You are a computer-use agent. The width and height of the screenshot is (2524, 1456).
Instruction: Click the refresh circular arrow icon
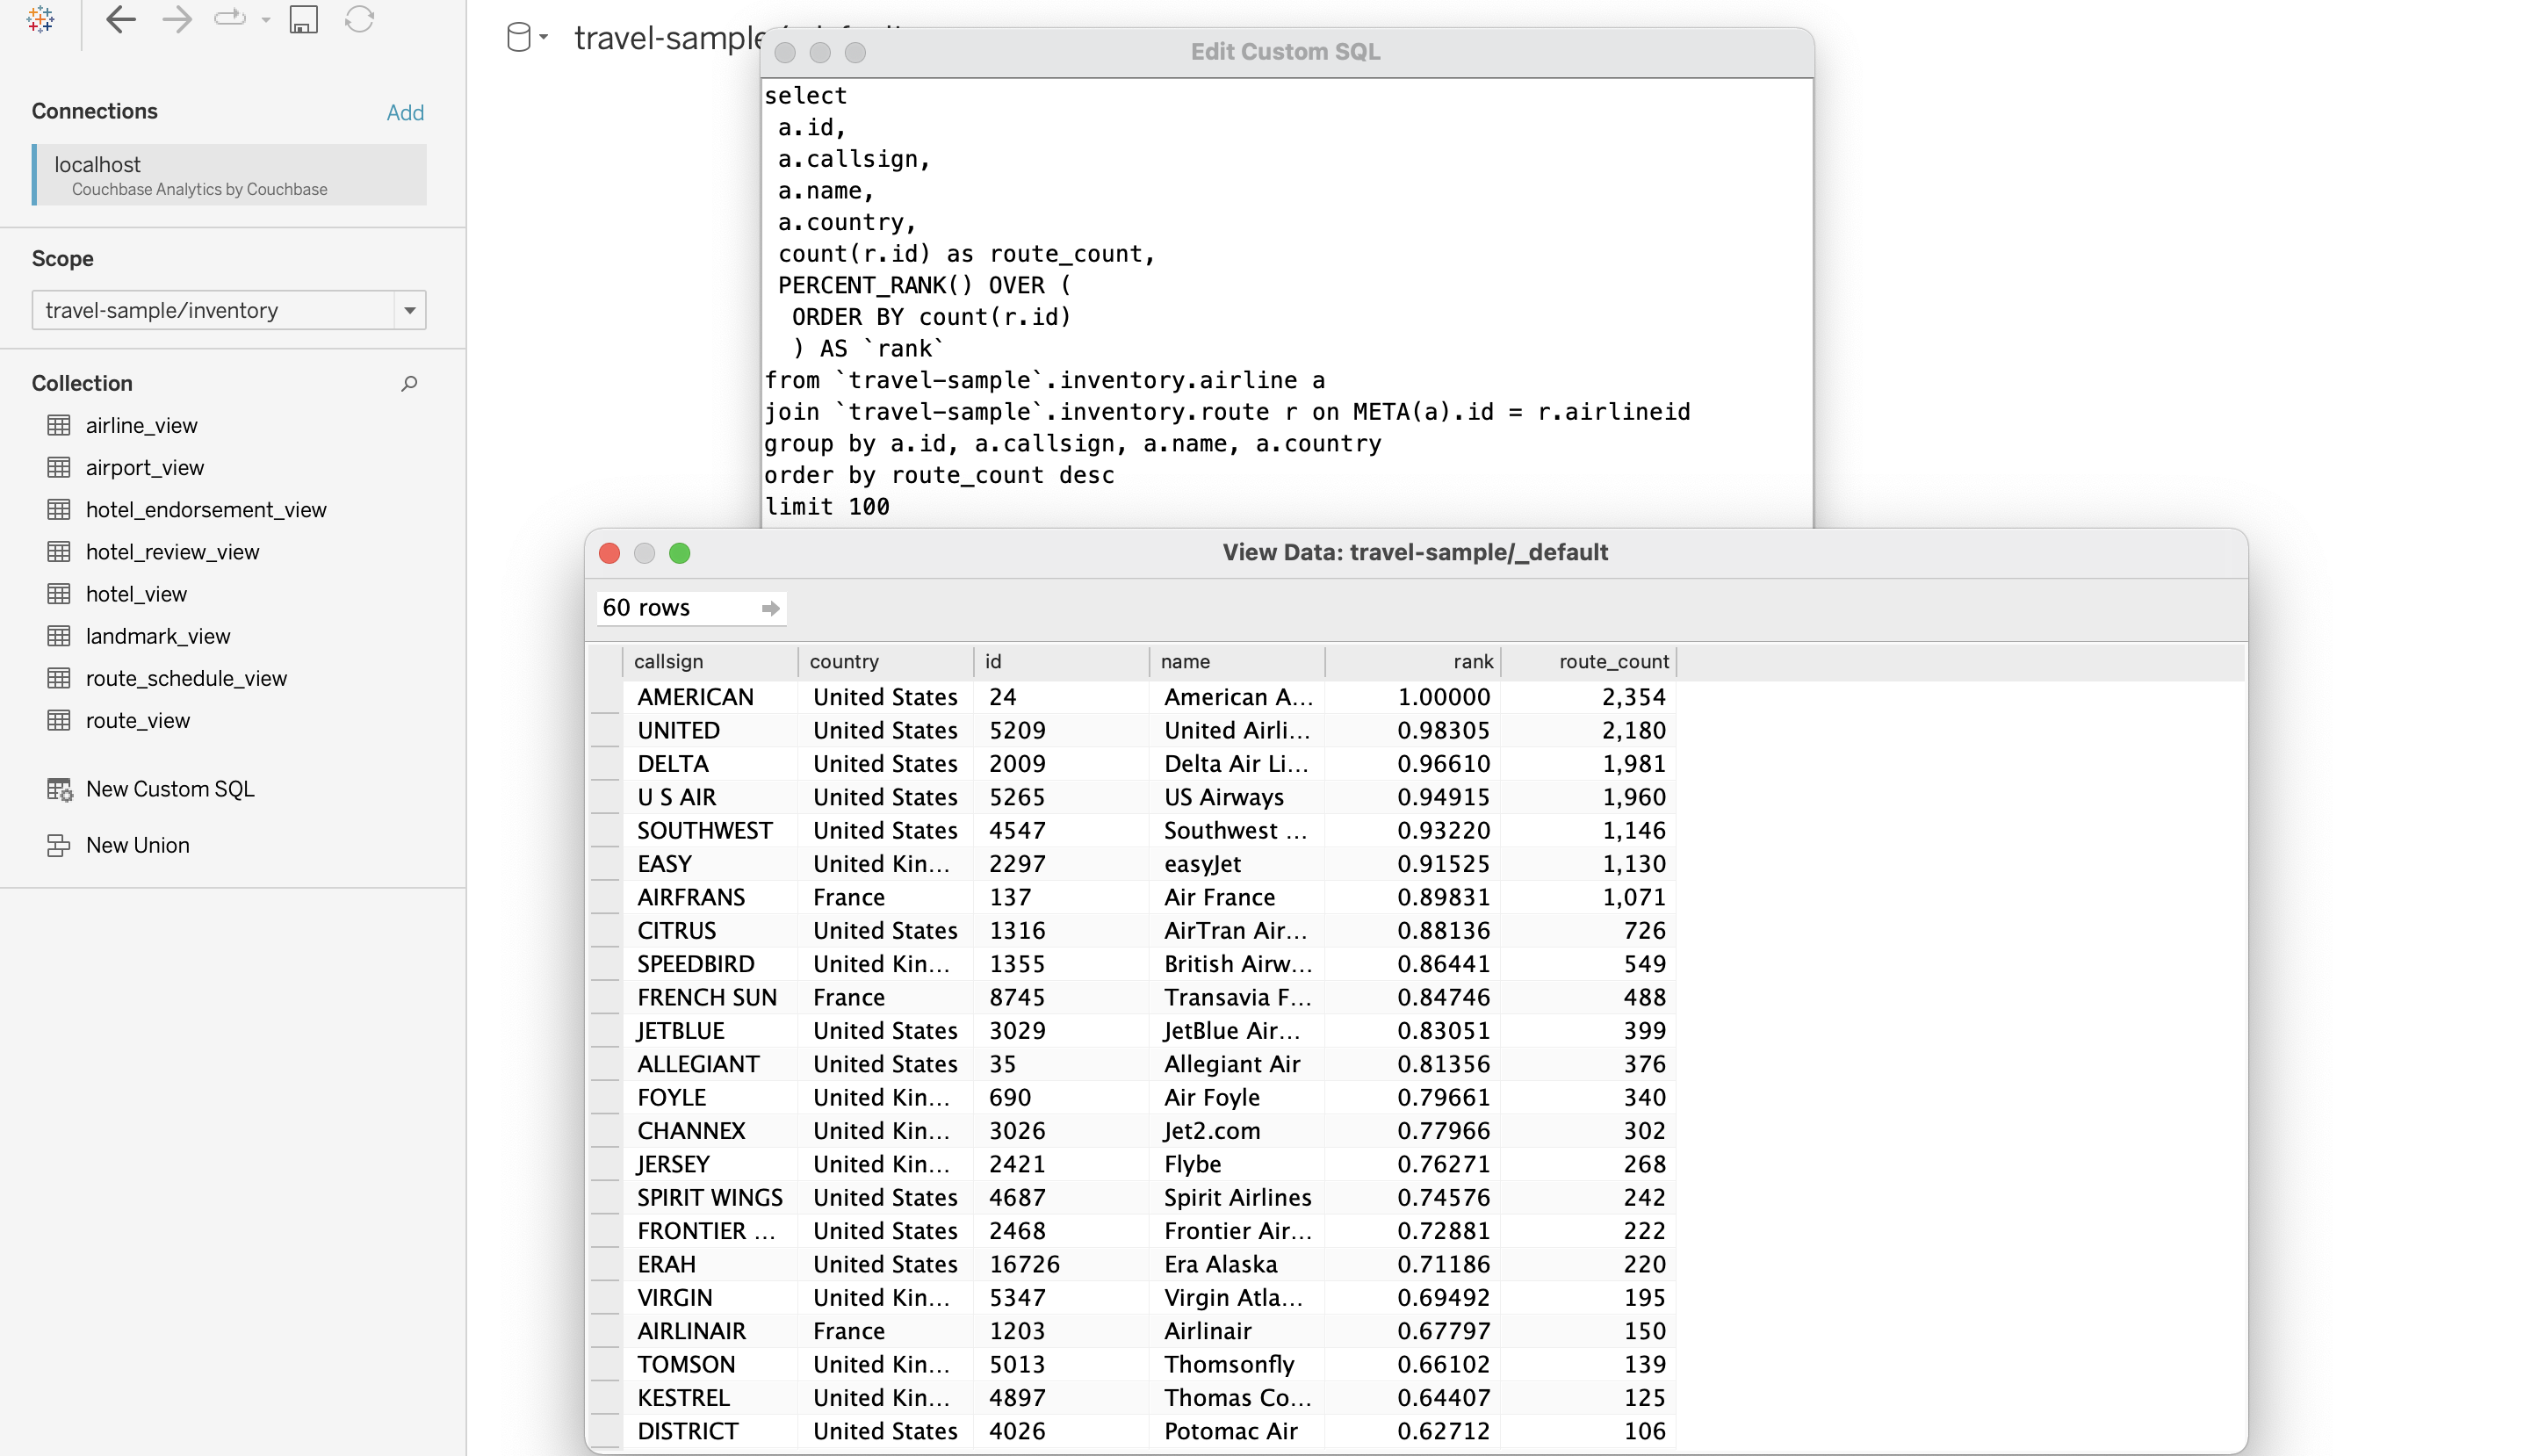[363, 21]
